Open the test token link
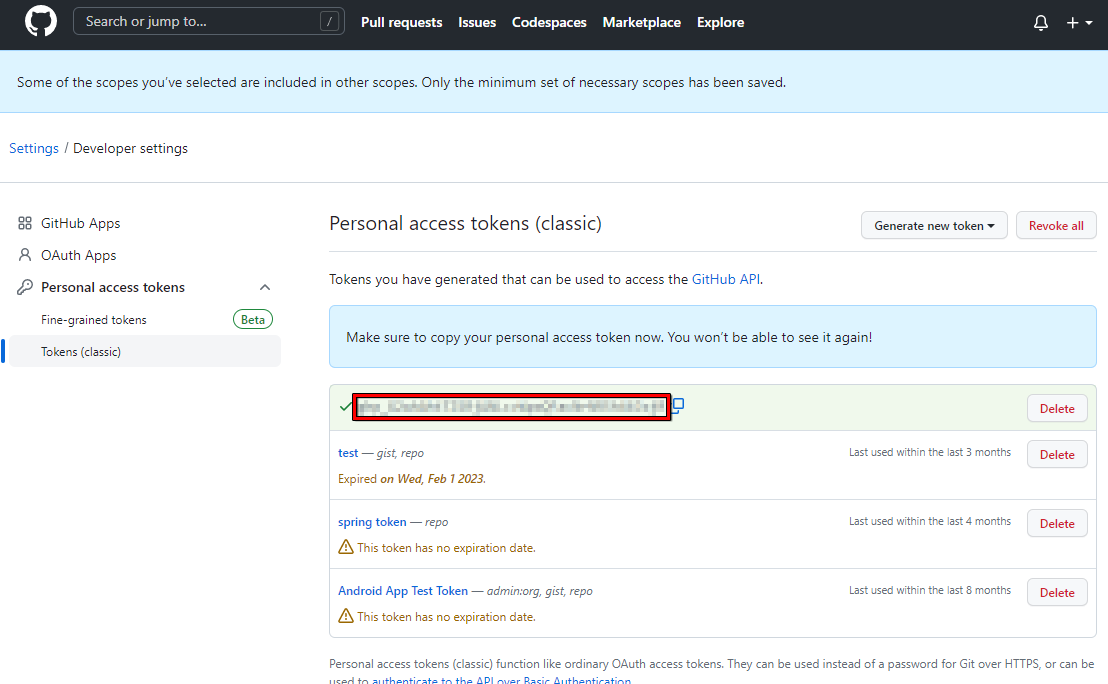Image resolution: width=1108 pixels, height=684 pixels. 348,453
